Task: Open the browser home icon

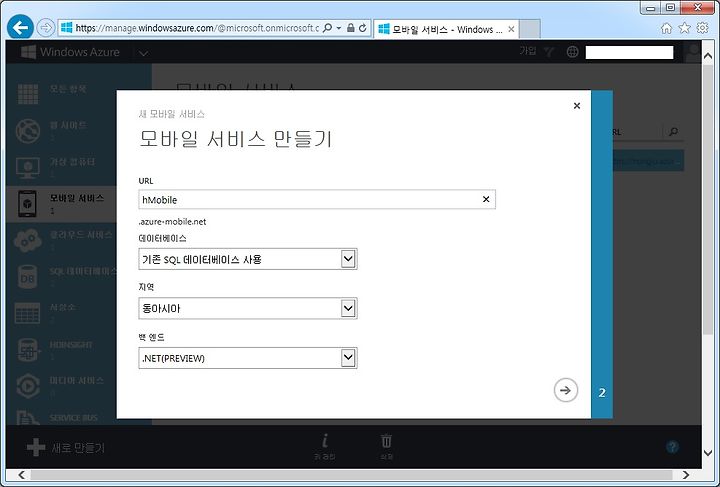Action: 666,28
